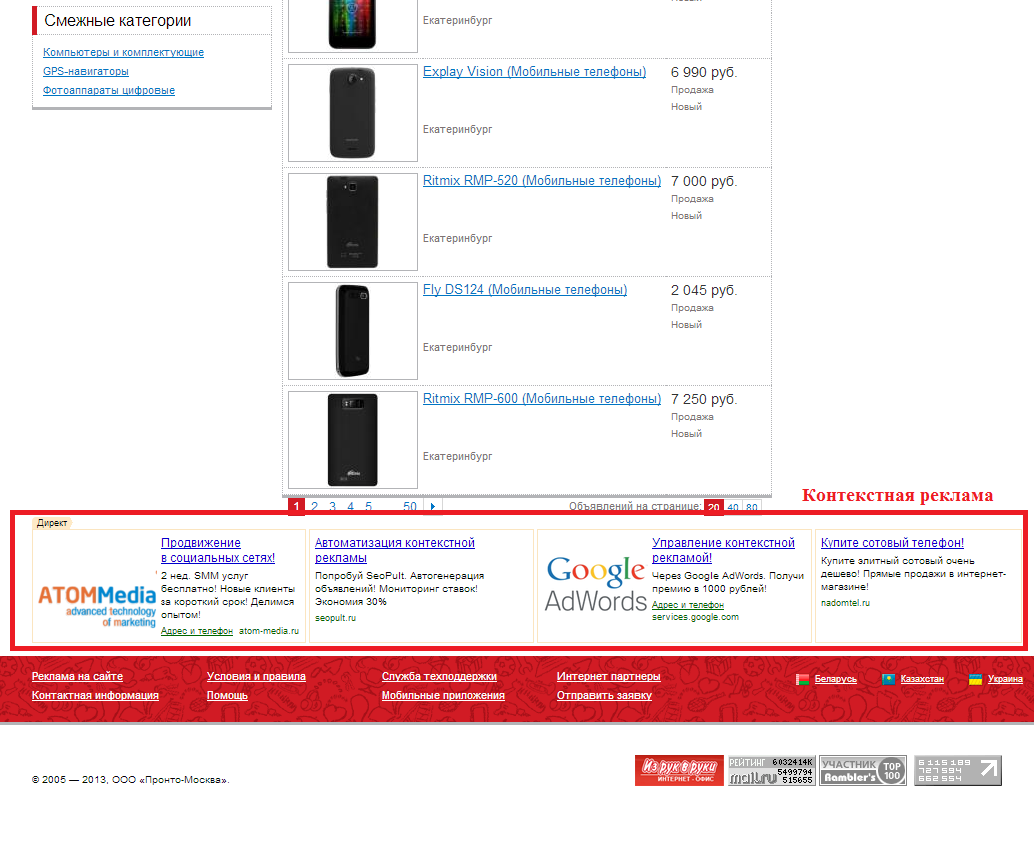This screenshot has width=1034, height=850.
Task: Open Компьютеры и комплектующие category
Action: point(123,52)
